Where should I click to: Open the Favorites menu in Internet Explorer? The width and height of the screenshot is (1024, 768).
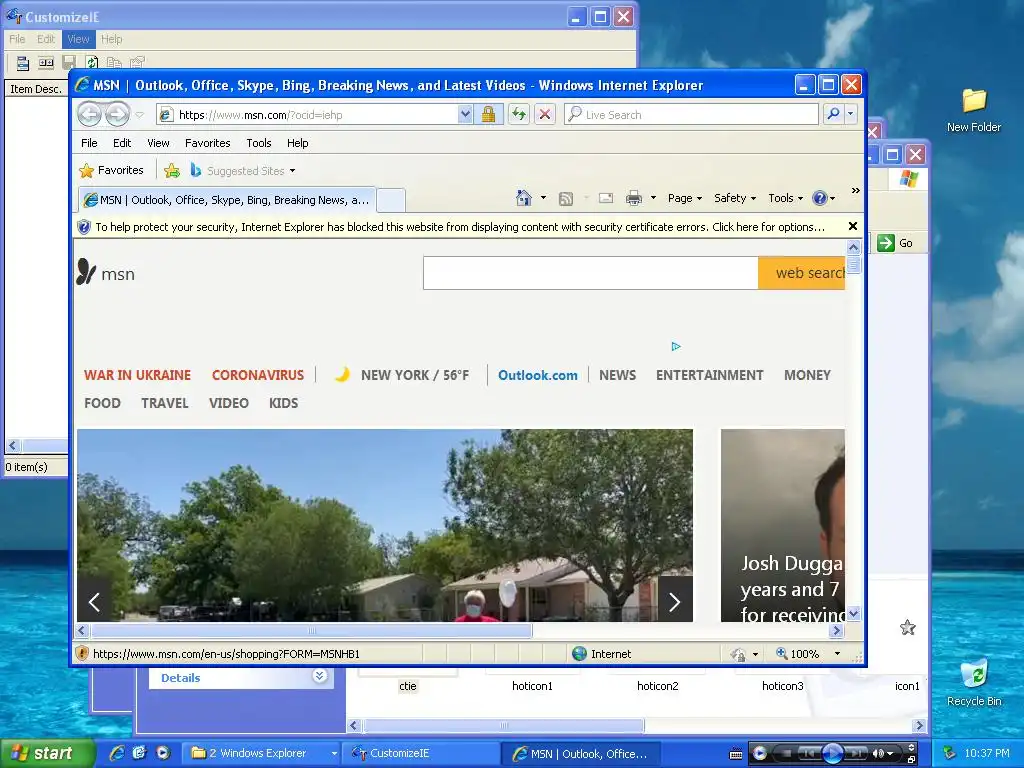point(208,143)
